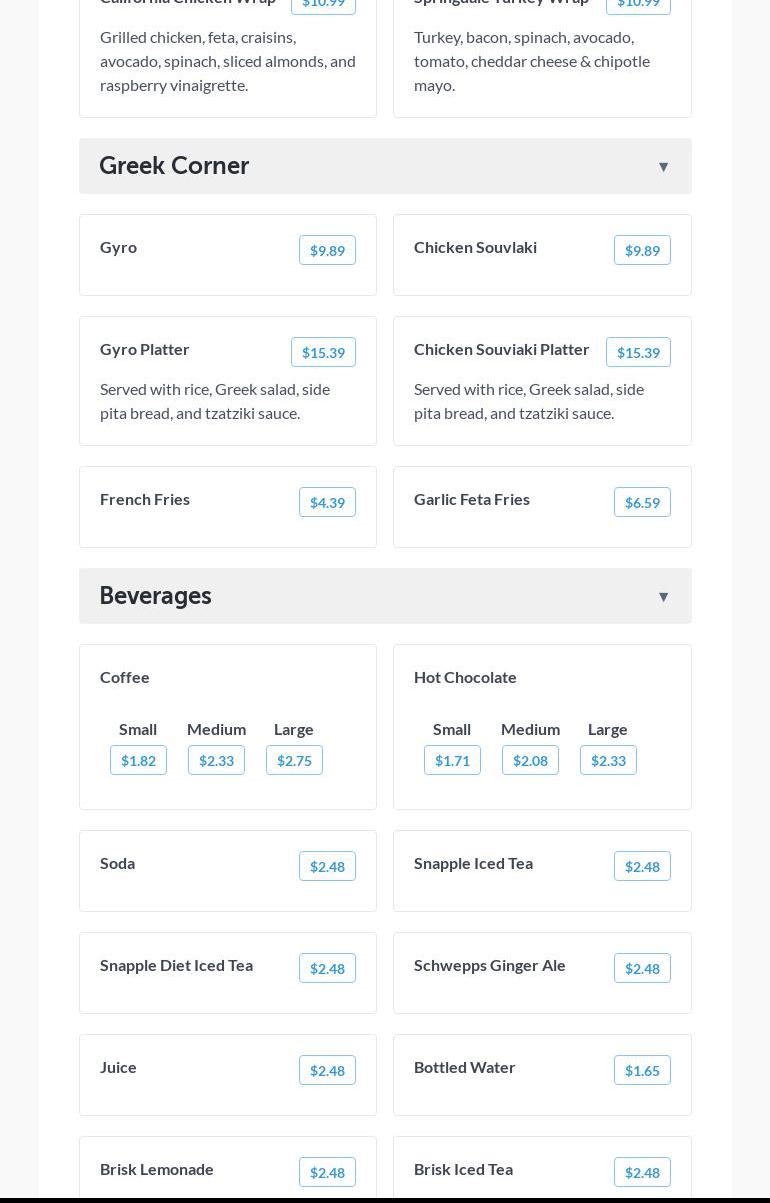This screenshot has width=770, height=1203.
Task: Open the Schwepps Ginger Ale item title
Action: 490,965
